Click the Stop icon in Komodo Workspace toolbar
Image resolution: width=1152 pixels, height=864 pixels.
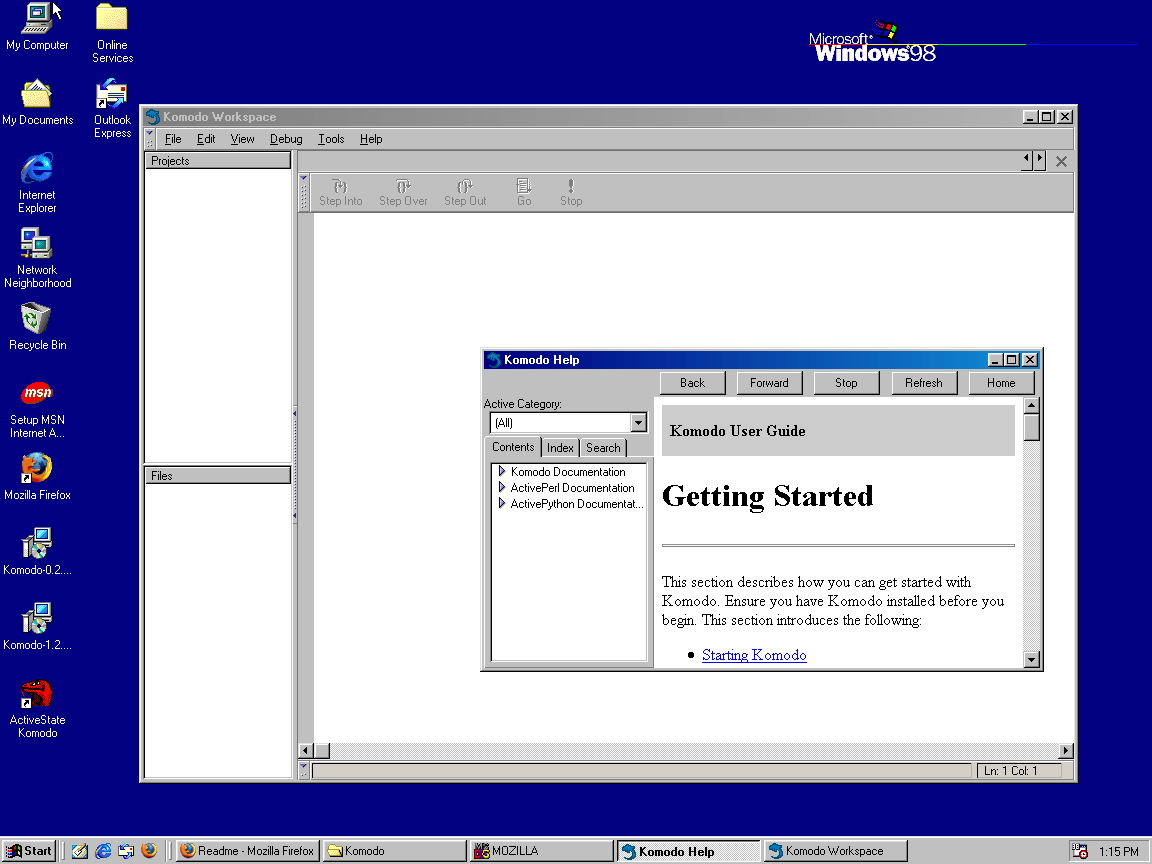point(571,192)
